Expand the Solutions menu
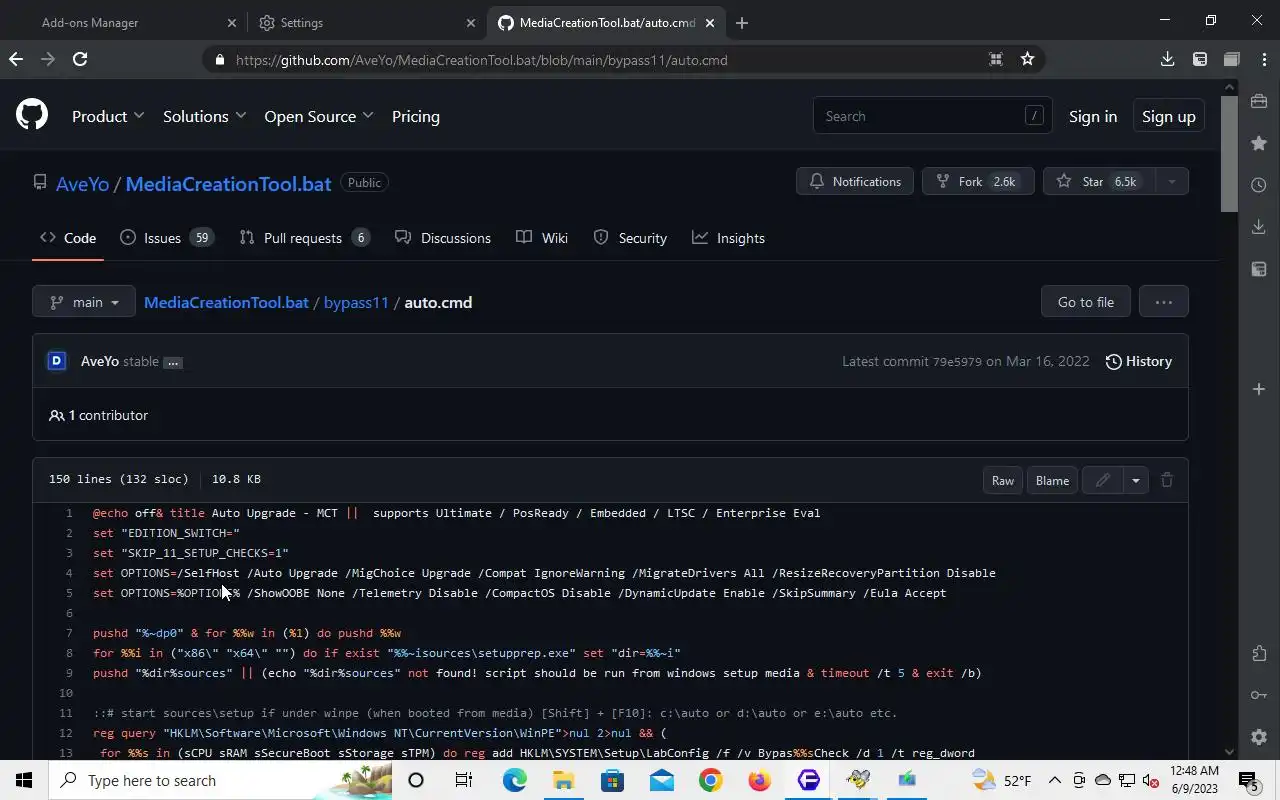1280x800 pixels. pos(205,116)
